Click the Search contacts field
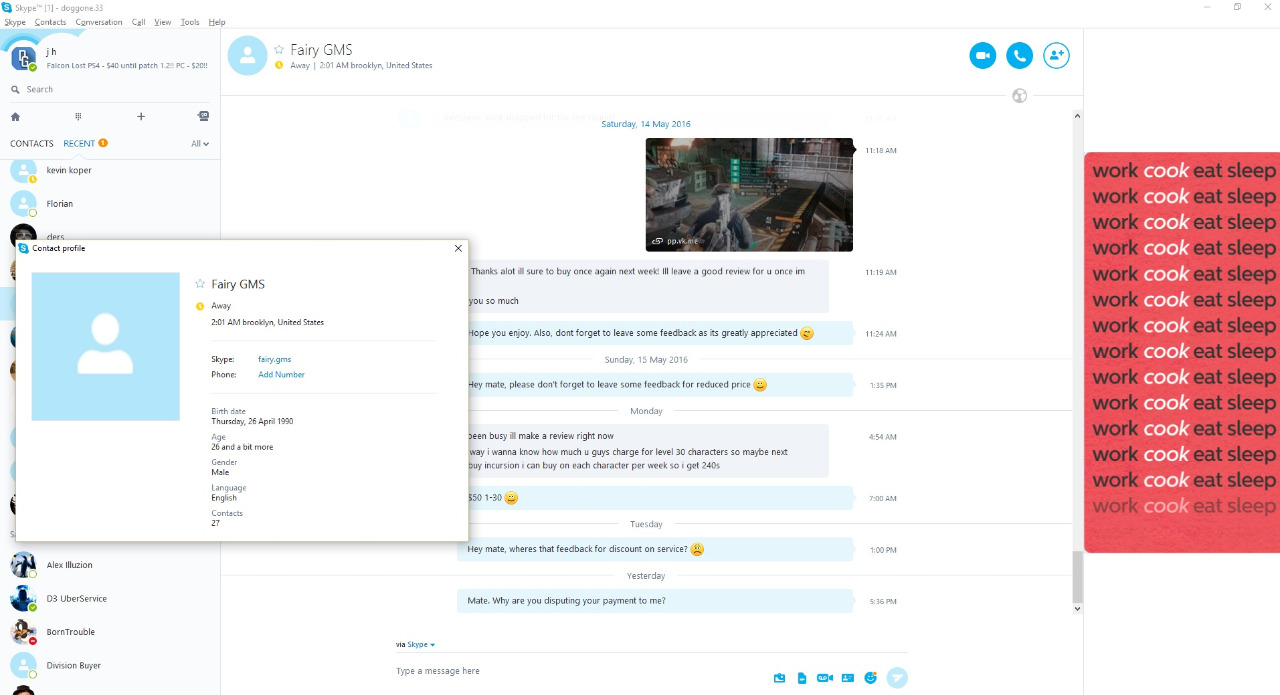Image resolution: width=1280 pixels, height=695 pixels. click(x=110, y=89)
